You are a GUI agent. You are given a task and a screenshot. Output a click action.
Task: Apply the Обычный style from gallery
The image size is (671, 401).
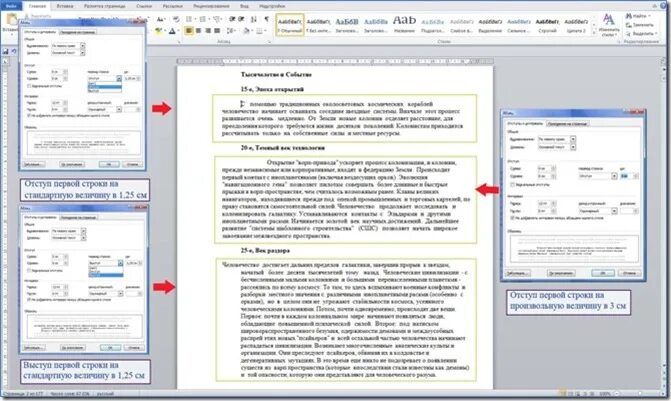[290, 25]
